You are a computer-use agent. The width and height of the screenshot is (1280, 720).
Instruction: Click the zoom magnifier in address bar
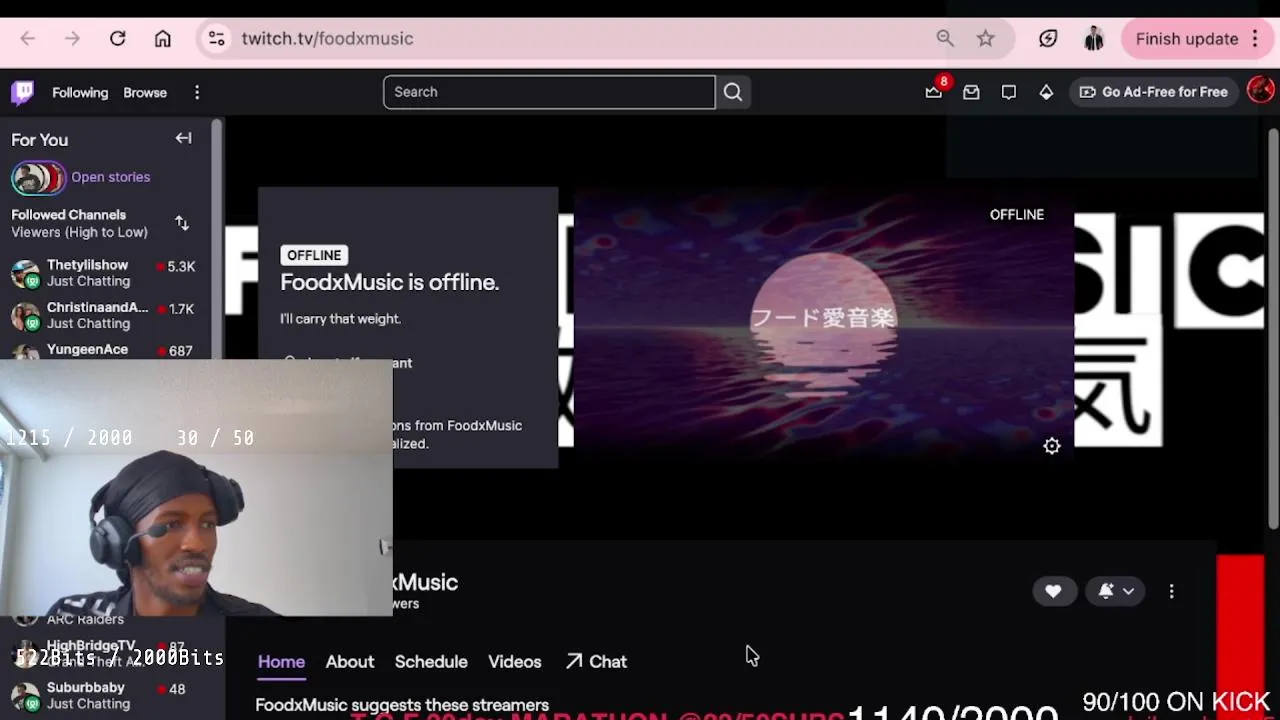(945, 38)
